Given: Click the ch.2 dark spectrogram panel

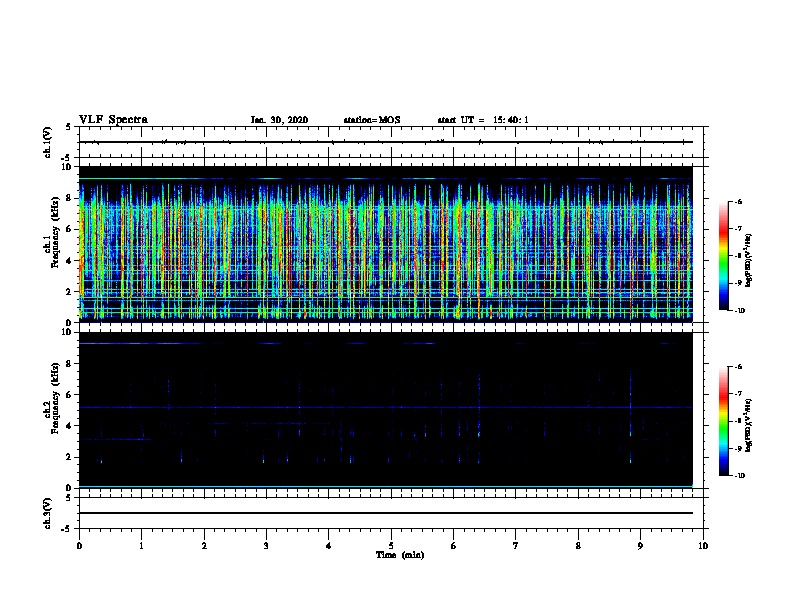Looking at the screenshot, I should (386, 410).
